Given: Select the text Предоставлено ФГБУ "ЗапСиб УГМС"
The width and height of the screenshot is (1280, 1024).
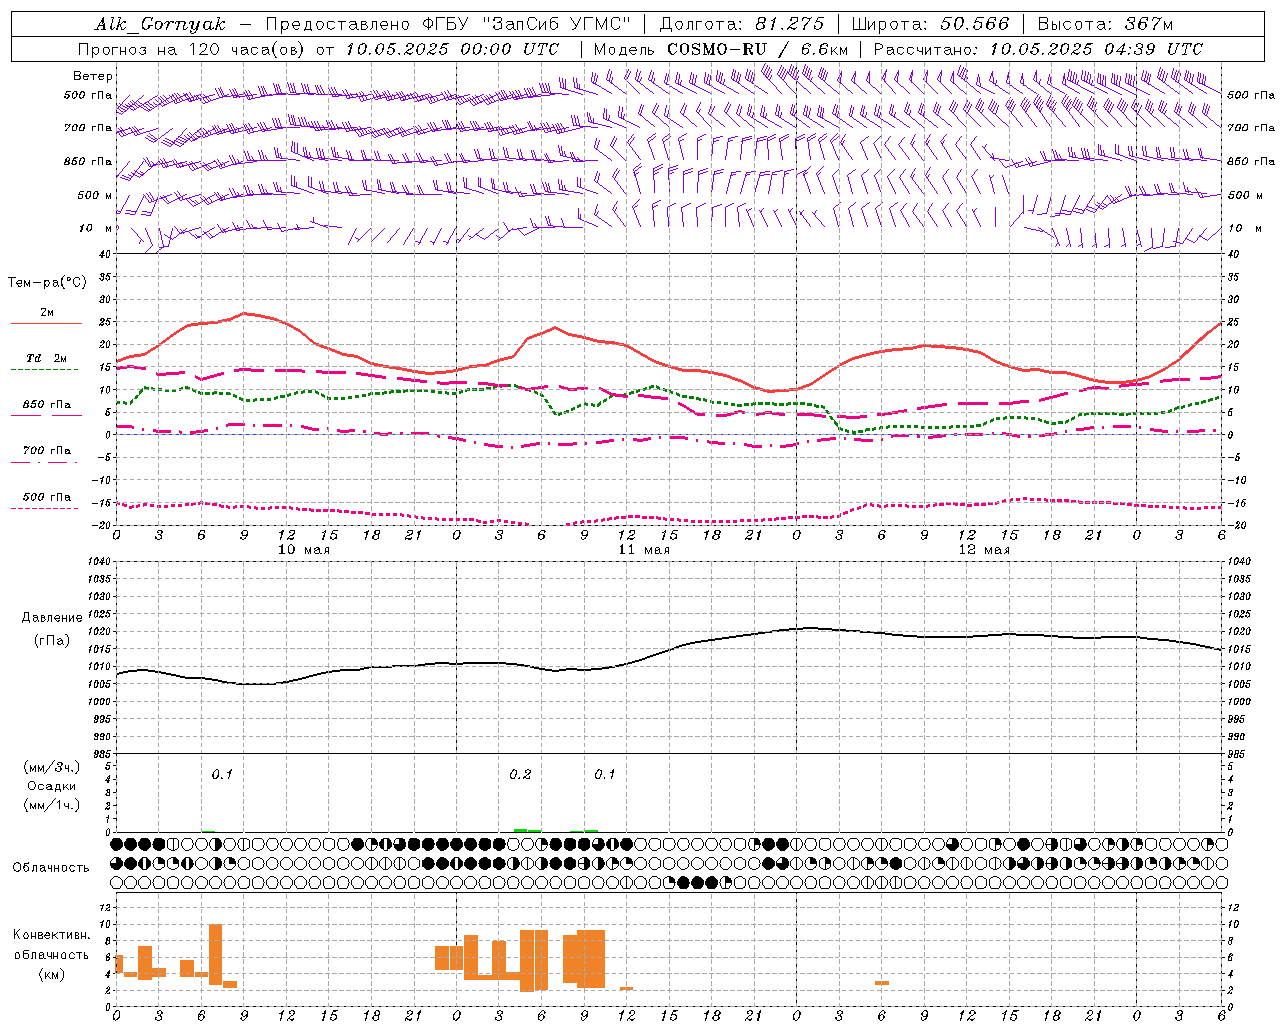Looking at the screenshot, I should pyautogui.click(x=448, y=24).
